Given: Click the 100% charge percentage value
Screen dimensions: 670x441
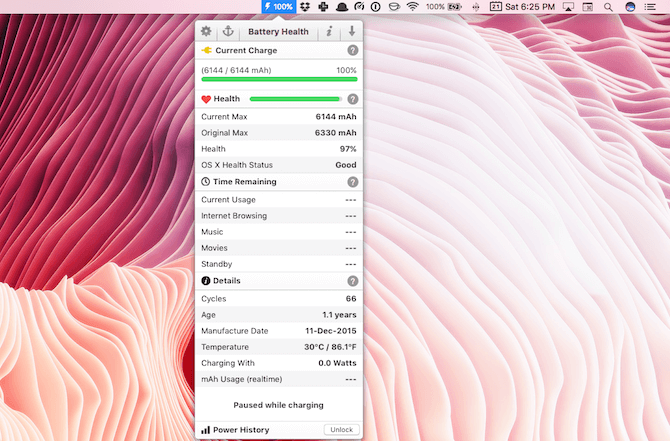Looking at the screenshot, I should click(x=346, y=70).
